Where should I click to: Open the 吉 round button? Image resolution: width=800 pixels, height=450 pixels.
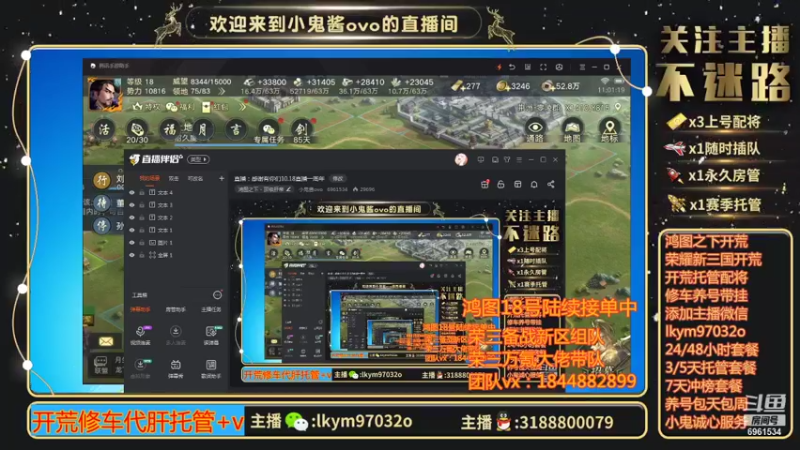pyautogui.click(x=235, y=130)
